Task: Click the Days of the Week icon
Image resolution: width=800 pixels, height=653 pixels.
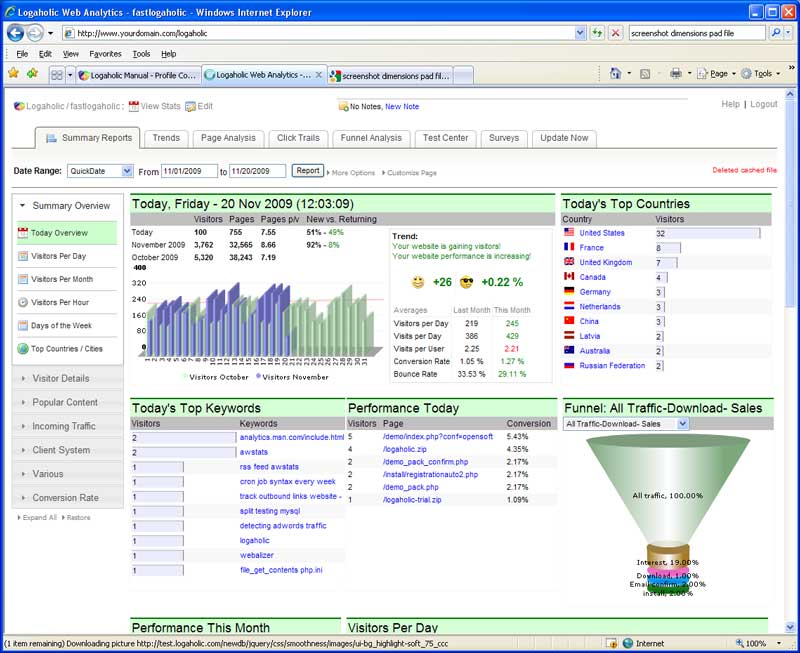Action: [23, 325]
